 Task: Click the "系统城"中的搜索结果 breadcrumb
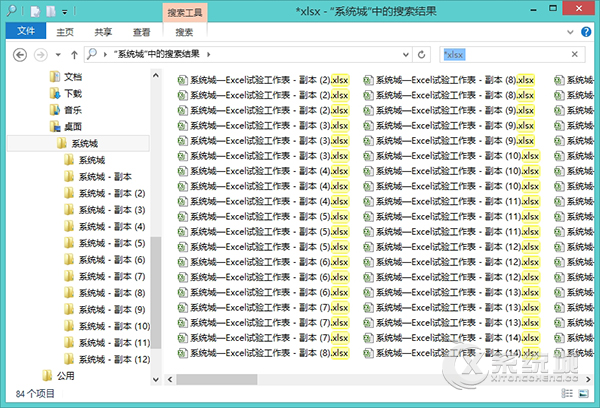(x=156, y=54)
